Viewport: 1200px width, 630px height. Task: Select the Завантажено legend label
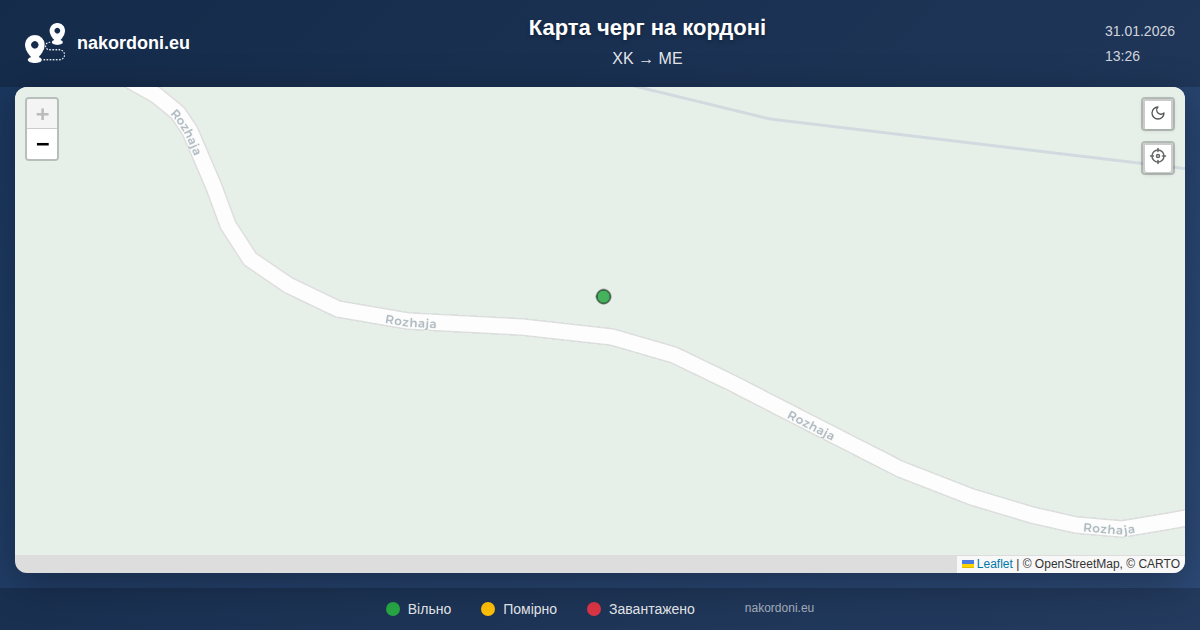click(651, 609)
